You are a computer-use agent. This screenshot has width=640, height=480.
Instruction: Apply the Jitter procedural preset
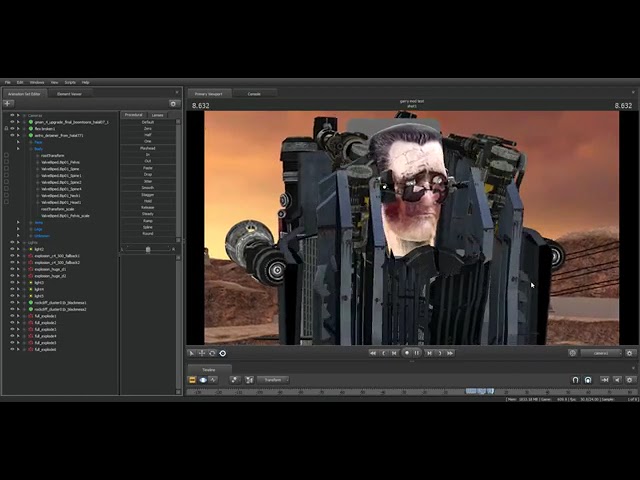[x=148, y=181]
